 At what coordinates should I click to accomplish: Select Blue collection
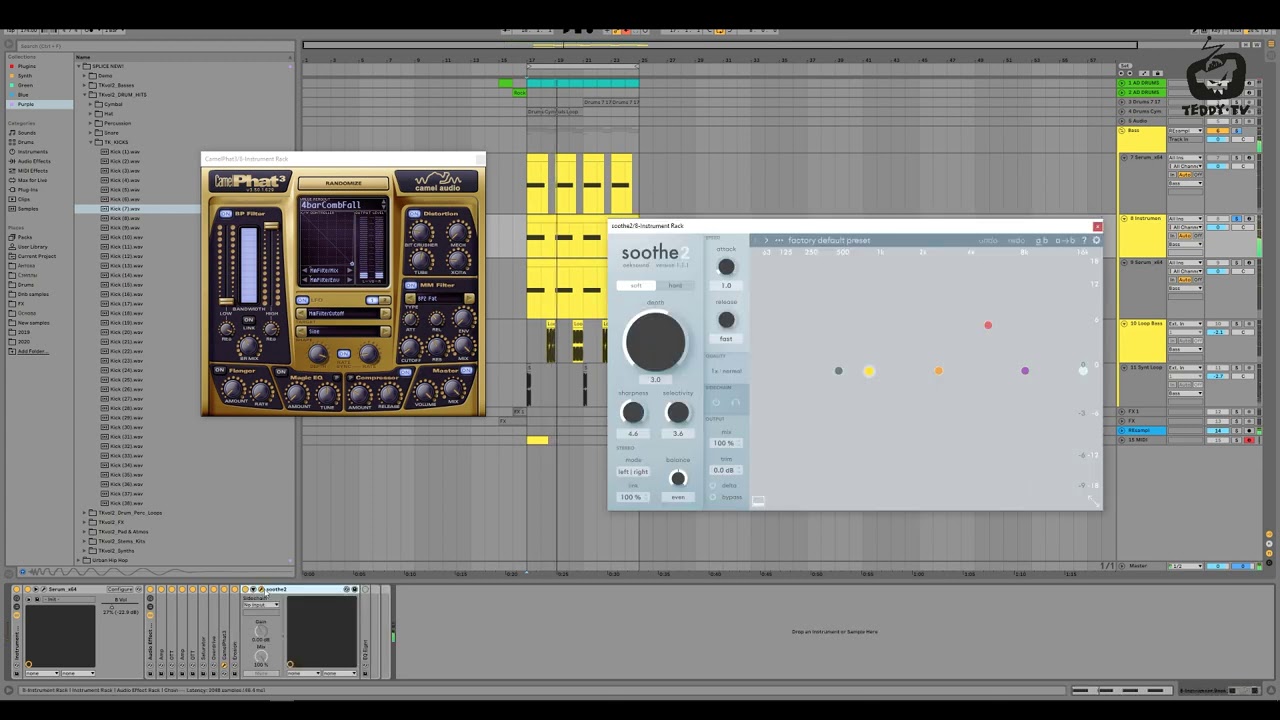click(x=23, y=95)
